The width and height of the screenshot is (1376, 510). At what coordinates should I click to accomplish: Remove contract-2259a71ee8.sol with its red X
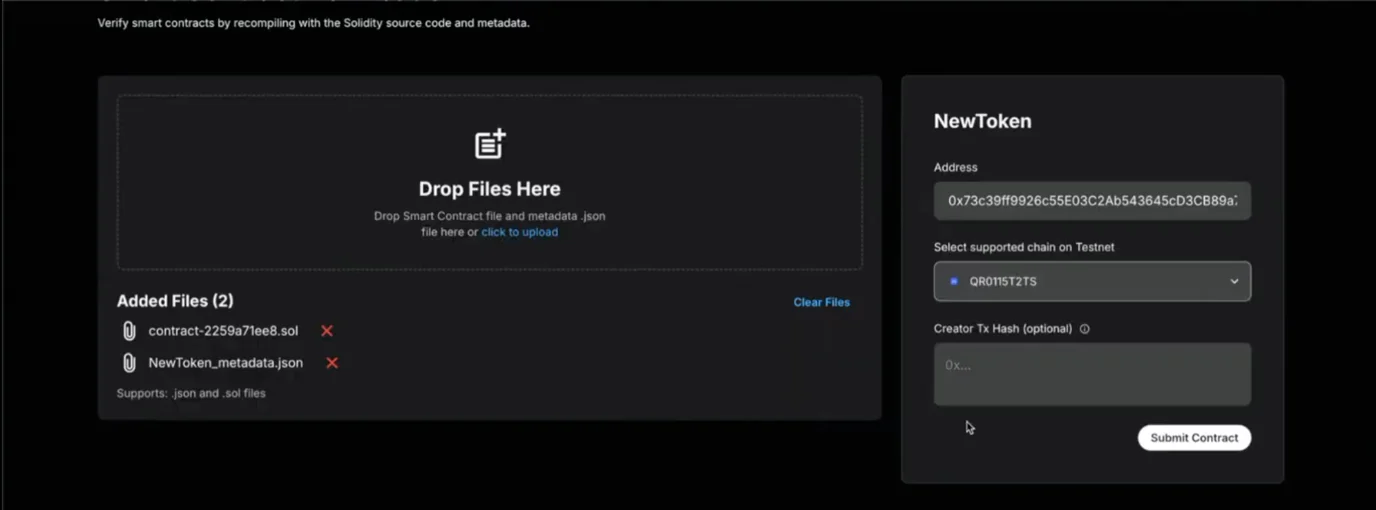point(326,331)
